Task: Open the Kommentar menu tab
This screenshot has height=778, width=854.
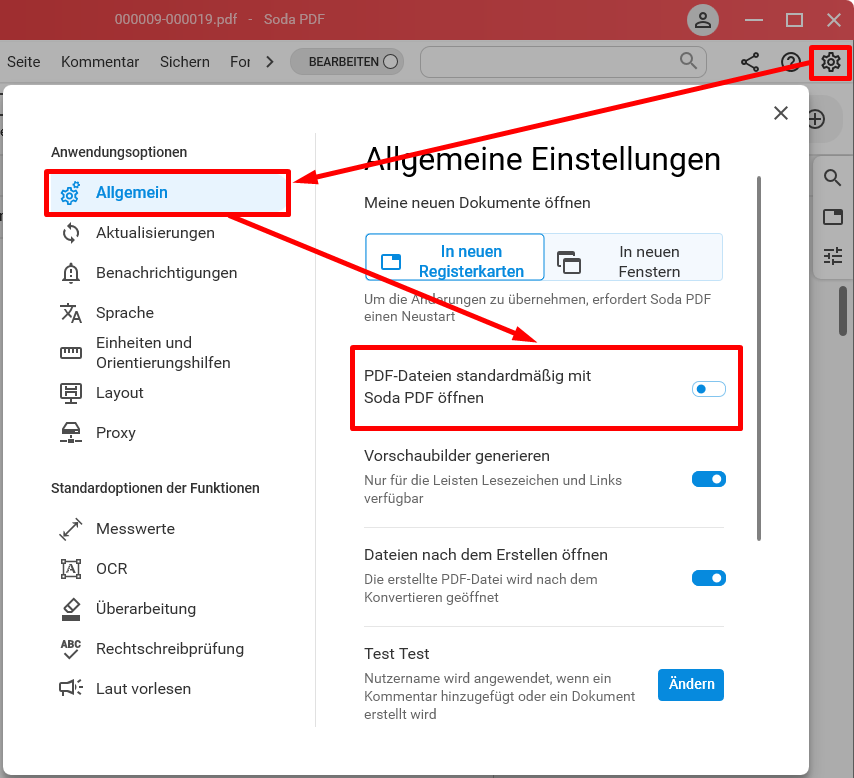Action: (x=100, y=62)
